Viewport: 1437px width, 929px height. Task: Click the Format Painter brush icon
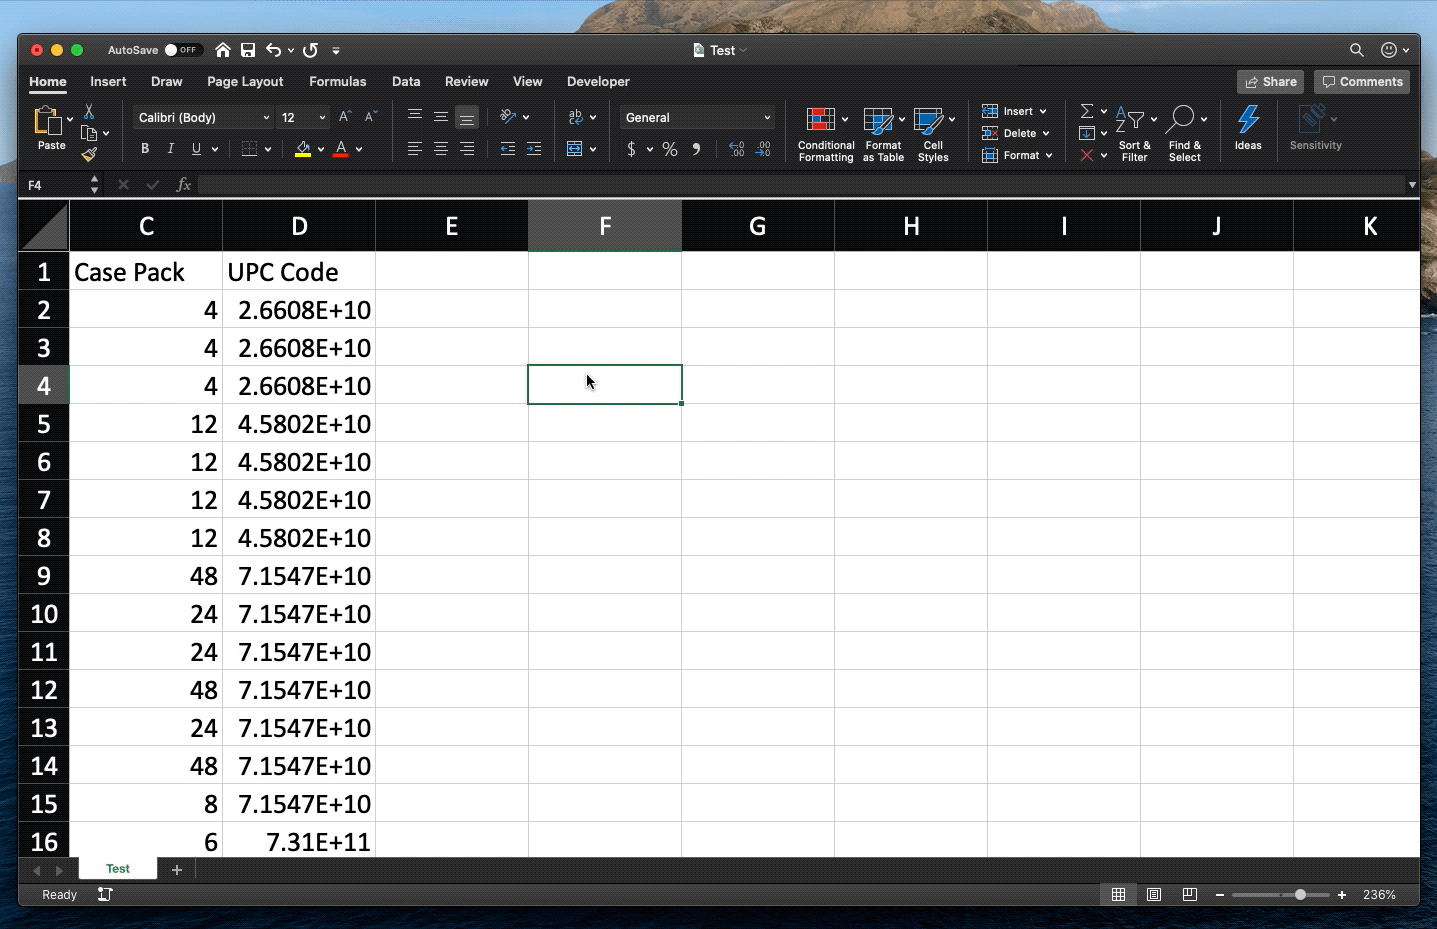pos(89,154)
